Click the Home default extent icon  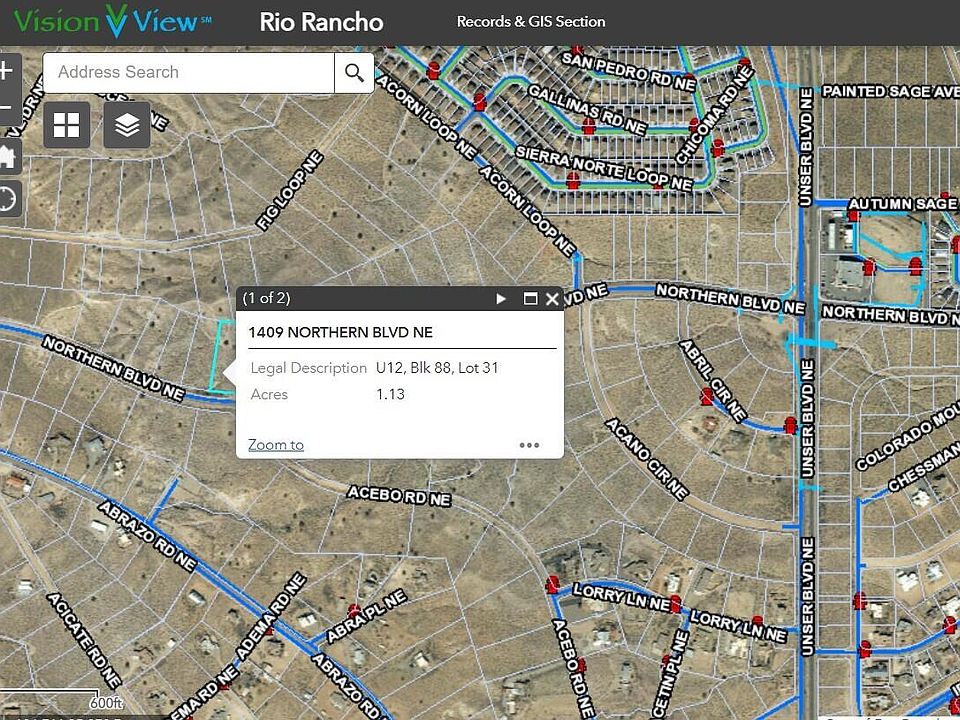point(7,156)
